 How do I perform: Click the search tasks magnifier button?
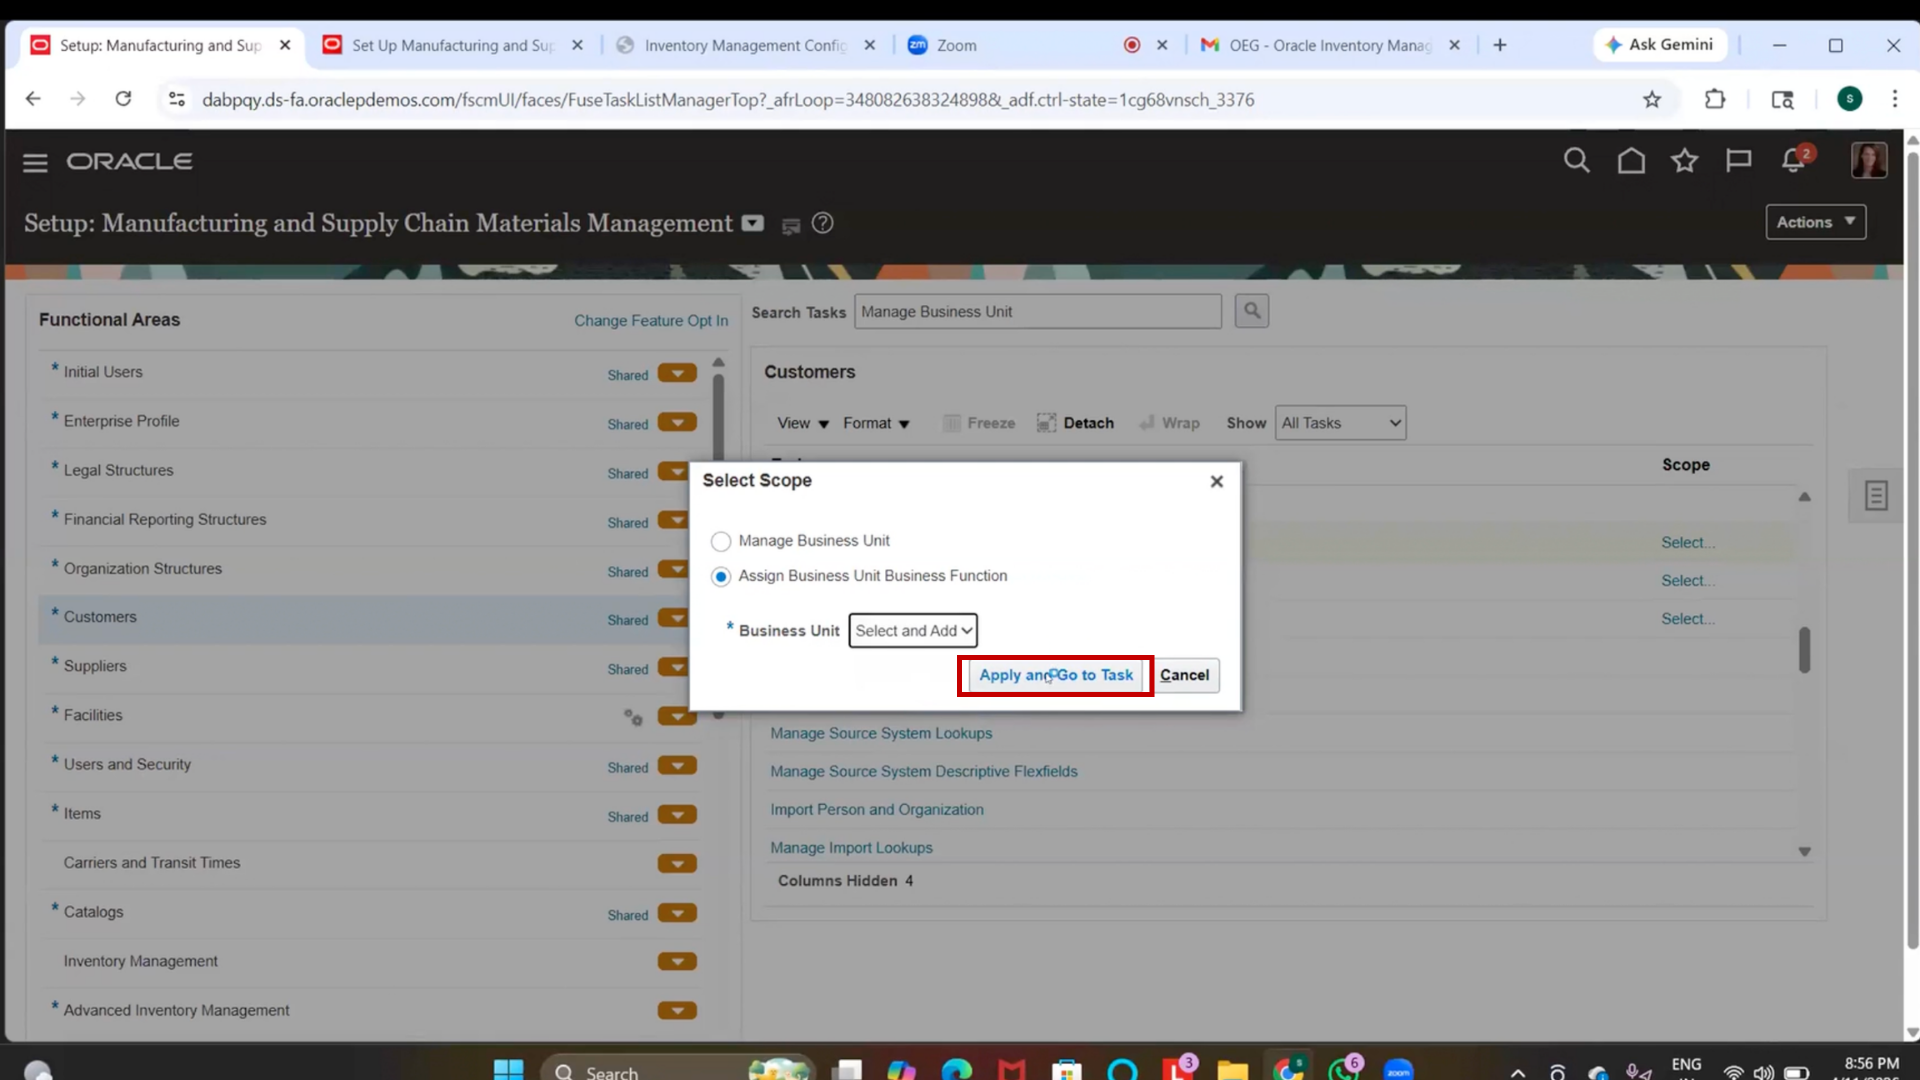click(1251, 311)
